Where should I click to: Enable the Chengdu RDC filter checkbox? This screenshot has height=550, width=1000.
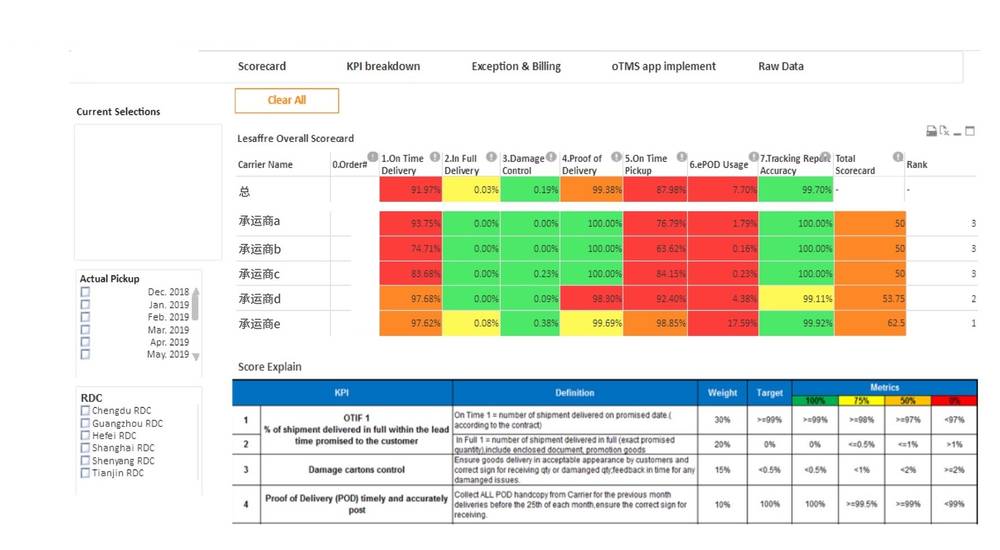(85, 411)
